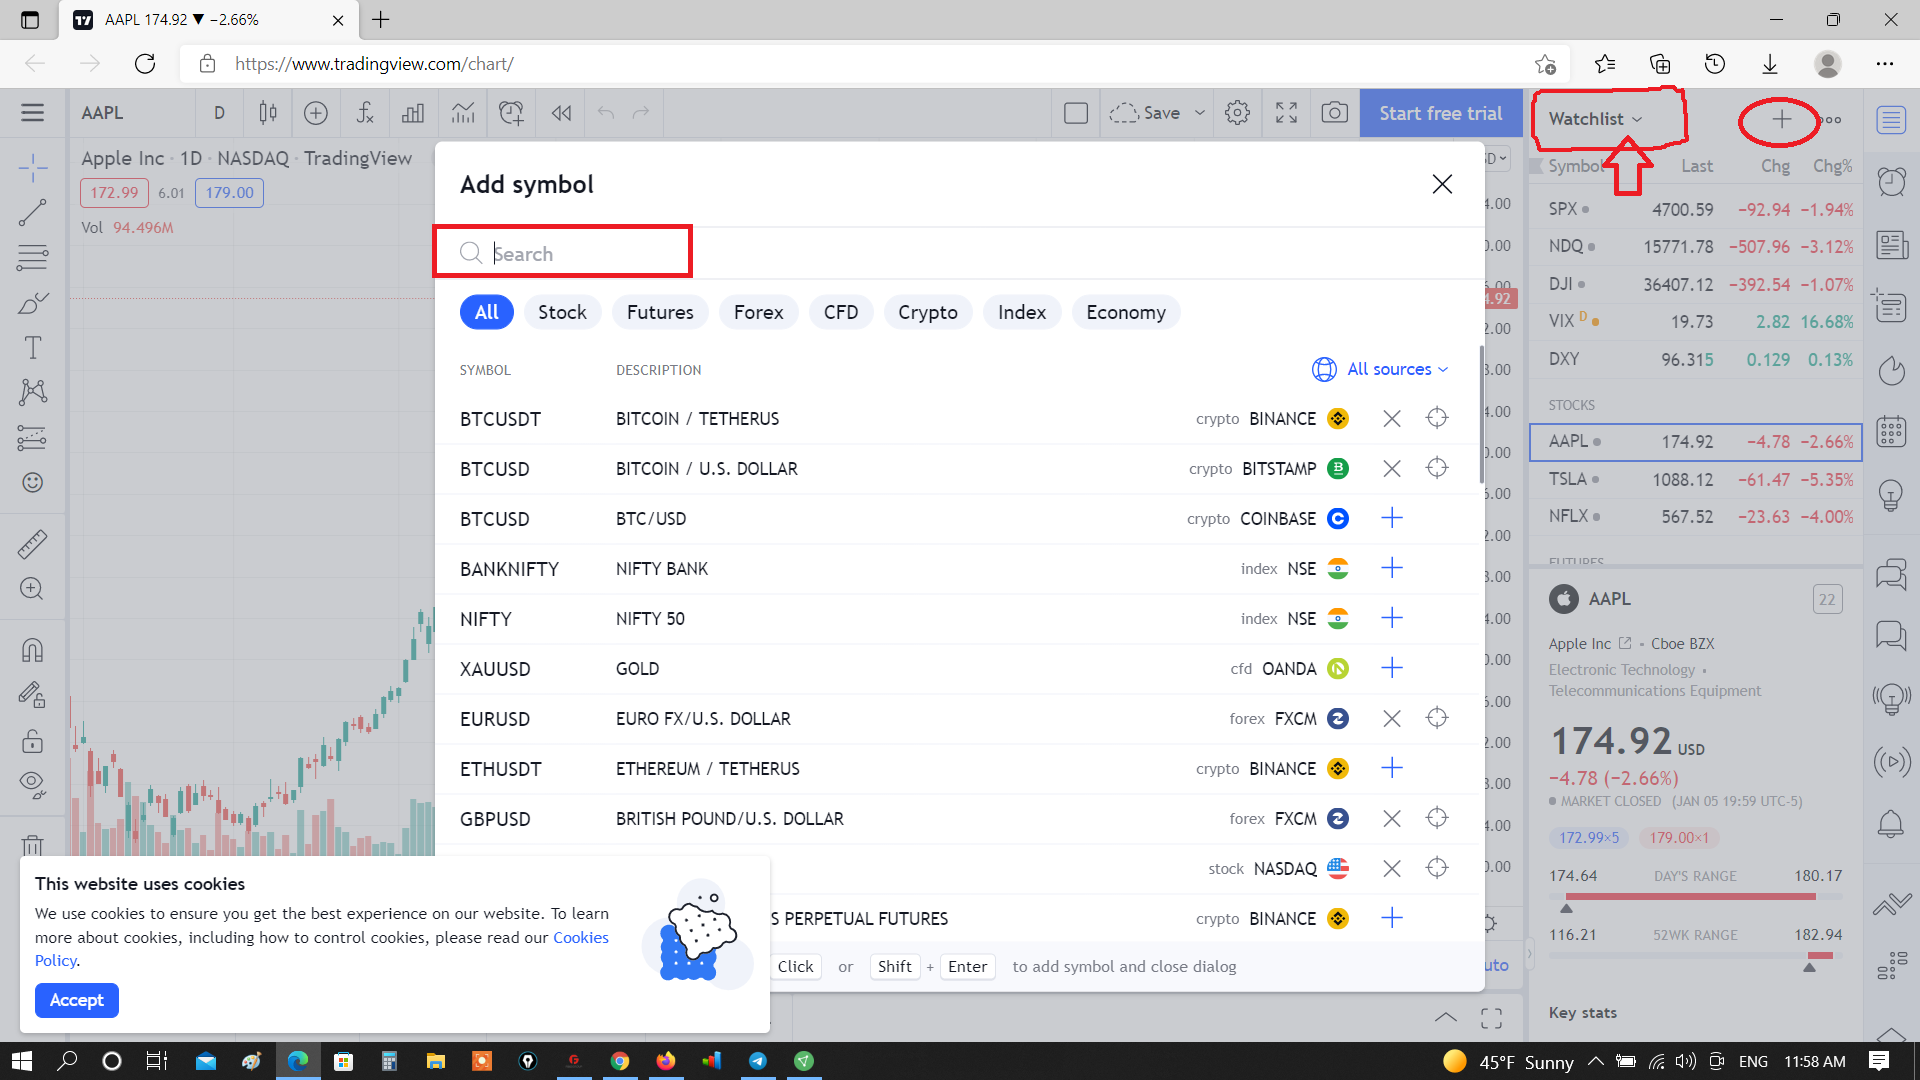
Task: Select the brush drawing tool
Action: (x=32, y=302)
